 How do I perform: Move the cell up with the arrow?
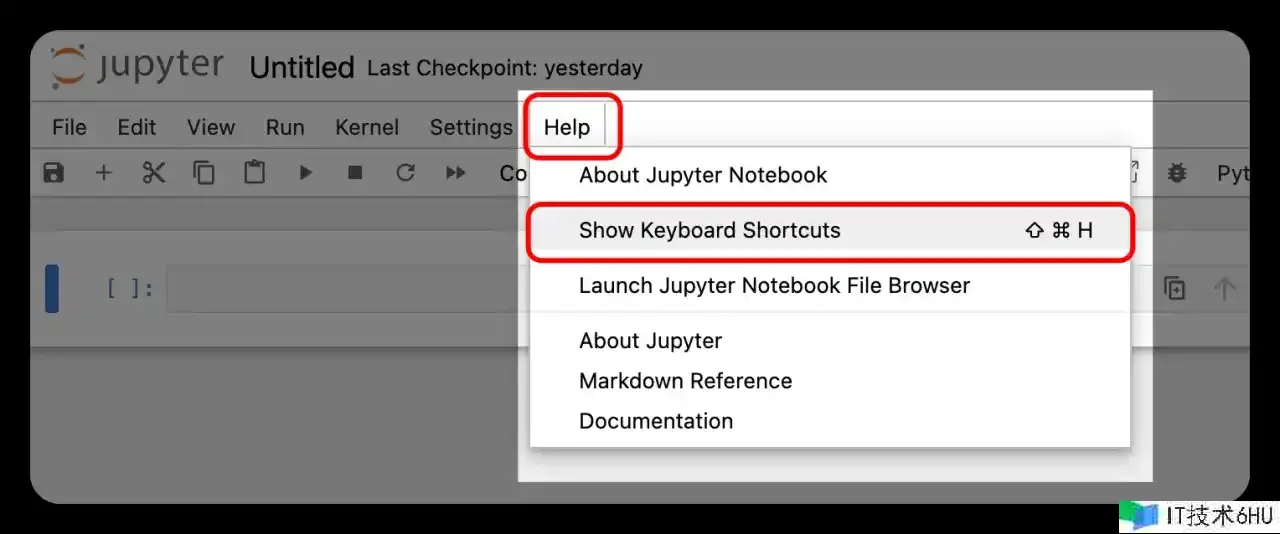click(x=1224, y=289)
